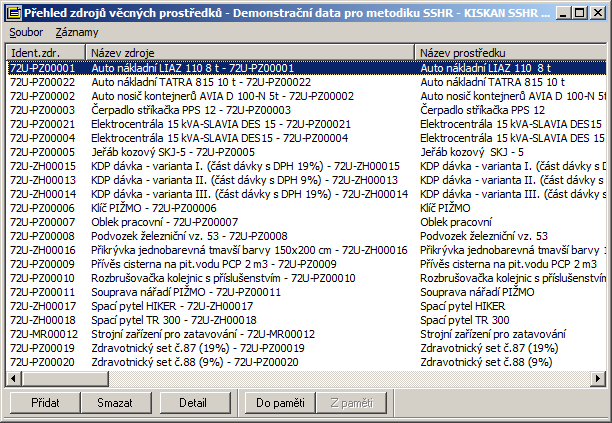The image size is (612, 423).
Task: Sort by Ident.zdr. column header
Action: point(46,52)
